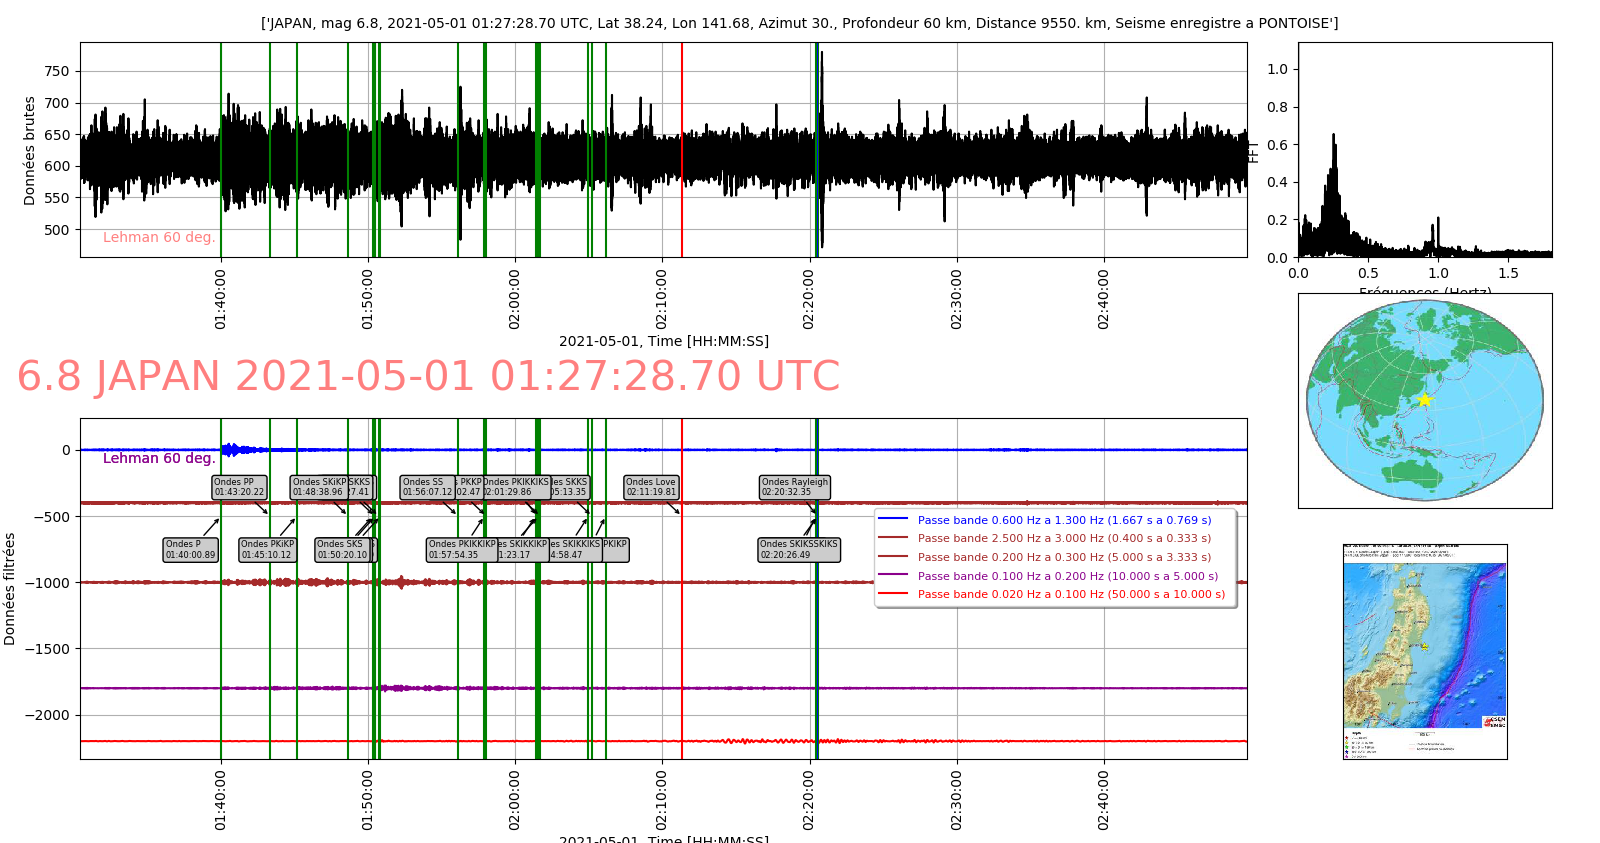Select legend entry 0.200 Hz to 0.300 Hz

(1064, 557)
